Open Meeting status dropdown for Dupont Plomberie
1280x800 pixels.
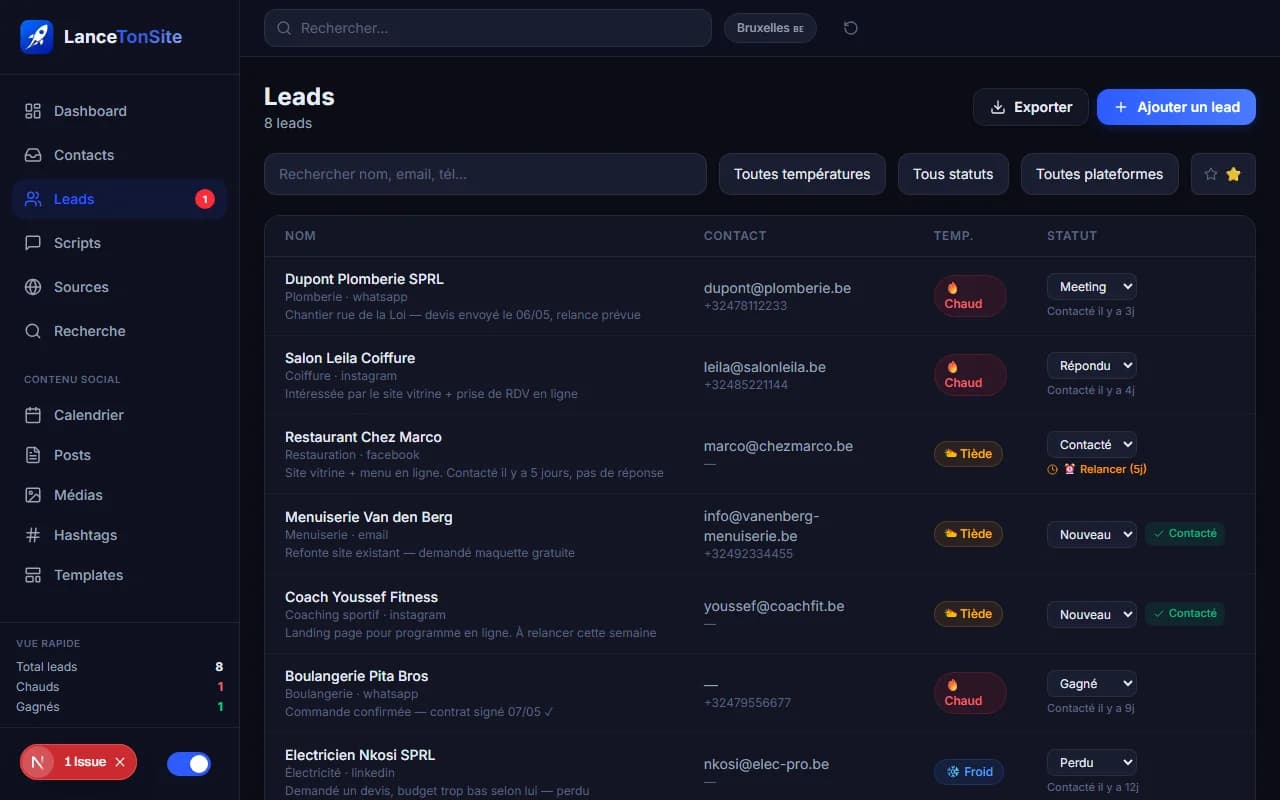pos(1092,287)
